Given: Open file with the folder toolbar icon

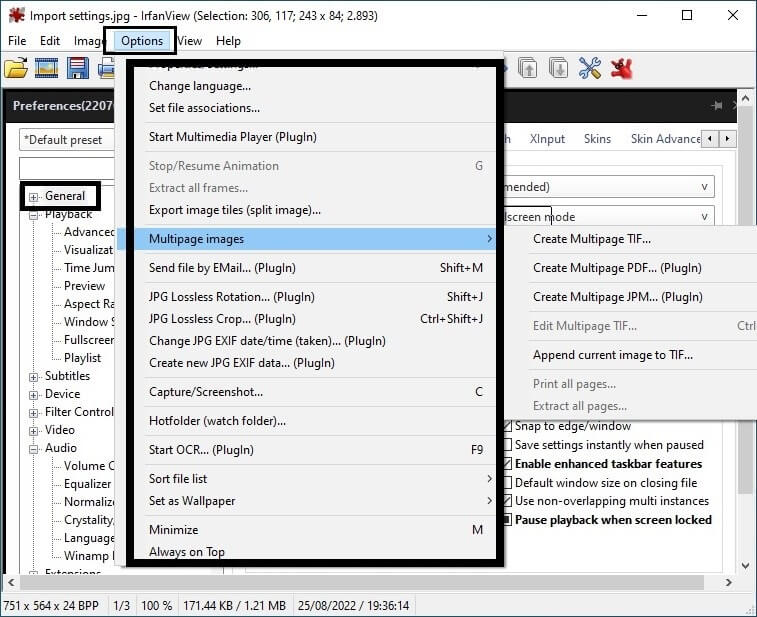Looking at the screenshot, I should (16, 68).
